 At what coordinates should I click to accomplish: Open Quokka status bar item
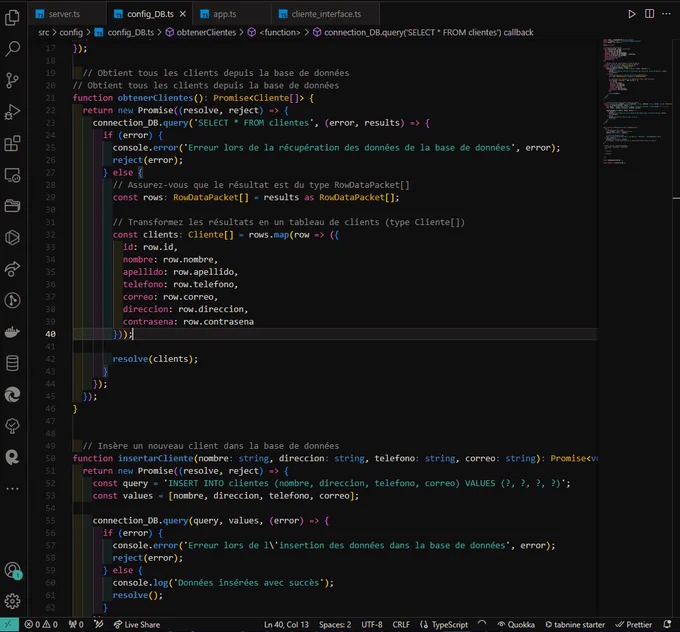[516, 624]
